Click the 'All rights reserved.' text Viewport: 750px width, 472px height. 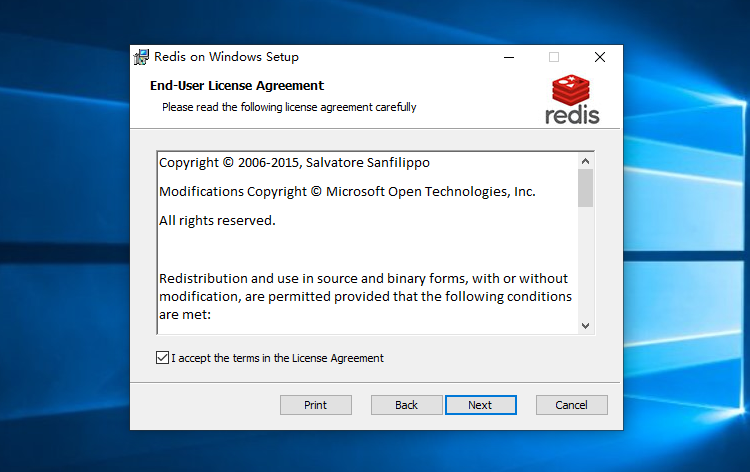(217, 220)
